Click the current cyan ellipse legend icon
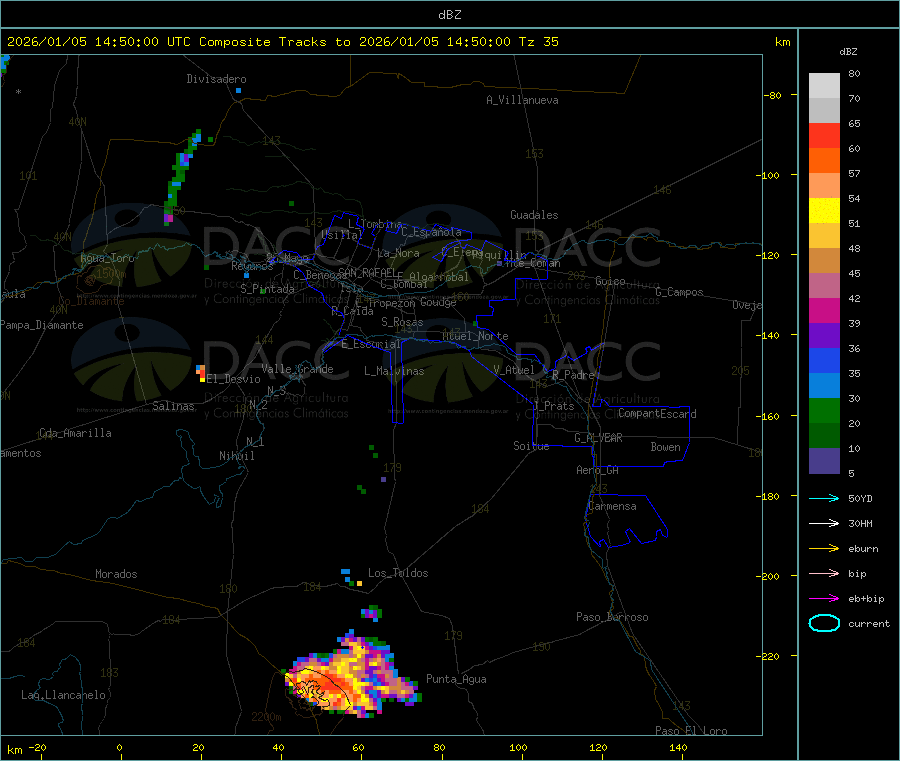Screen dimensions: 900x761 click(824, 623)
